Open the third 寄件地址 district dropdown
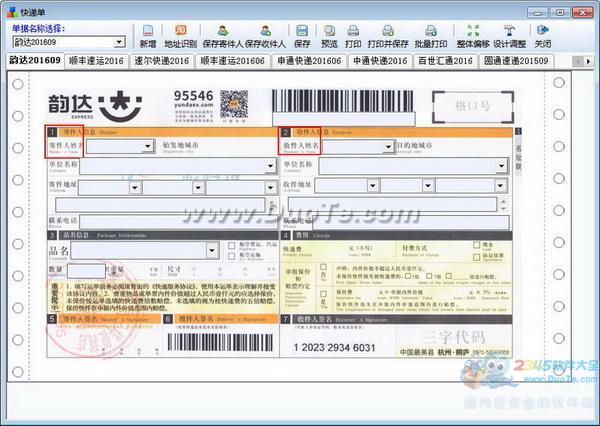The image size is (600, 426). (271, 188)
